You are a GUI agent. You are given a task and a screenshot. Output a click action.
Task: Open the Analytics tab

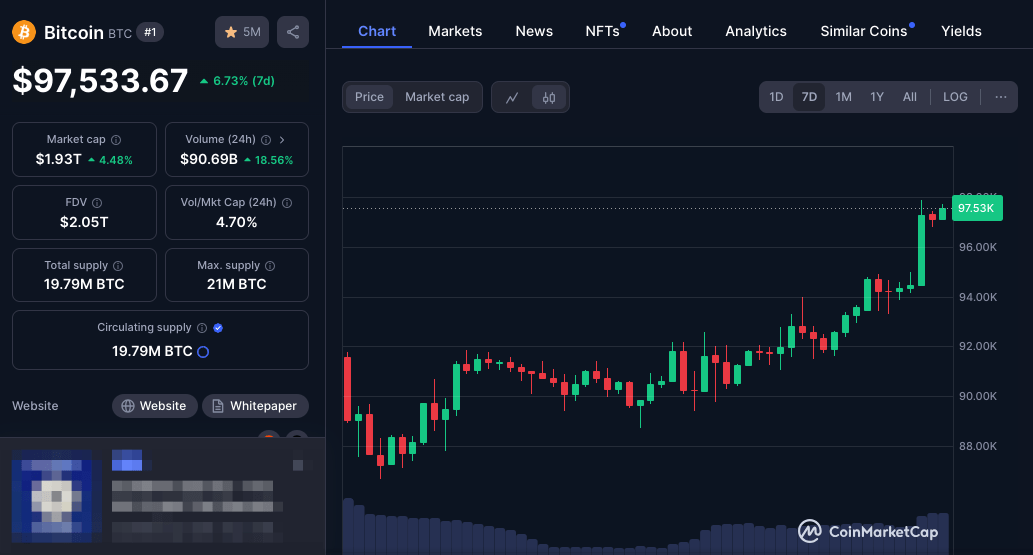click(756, 31)
